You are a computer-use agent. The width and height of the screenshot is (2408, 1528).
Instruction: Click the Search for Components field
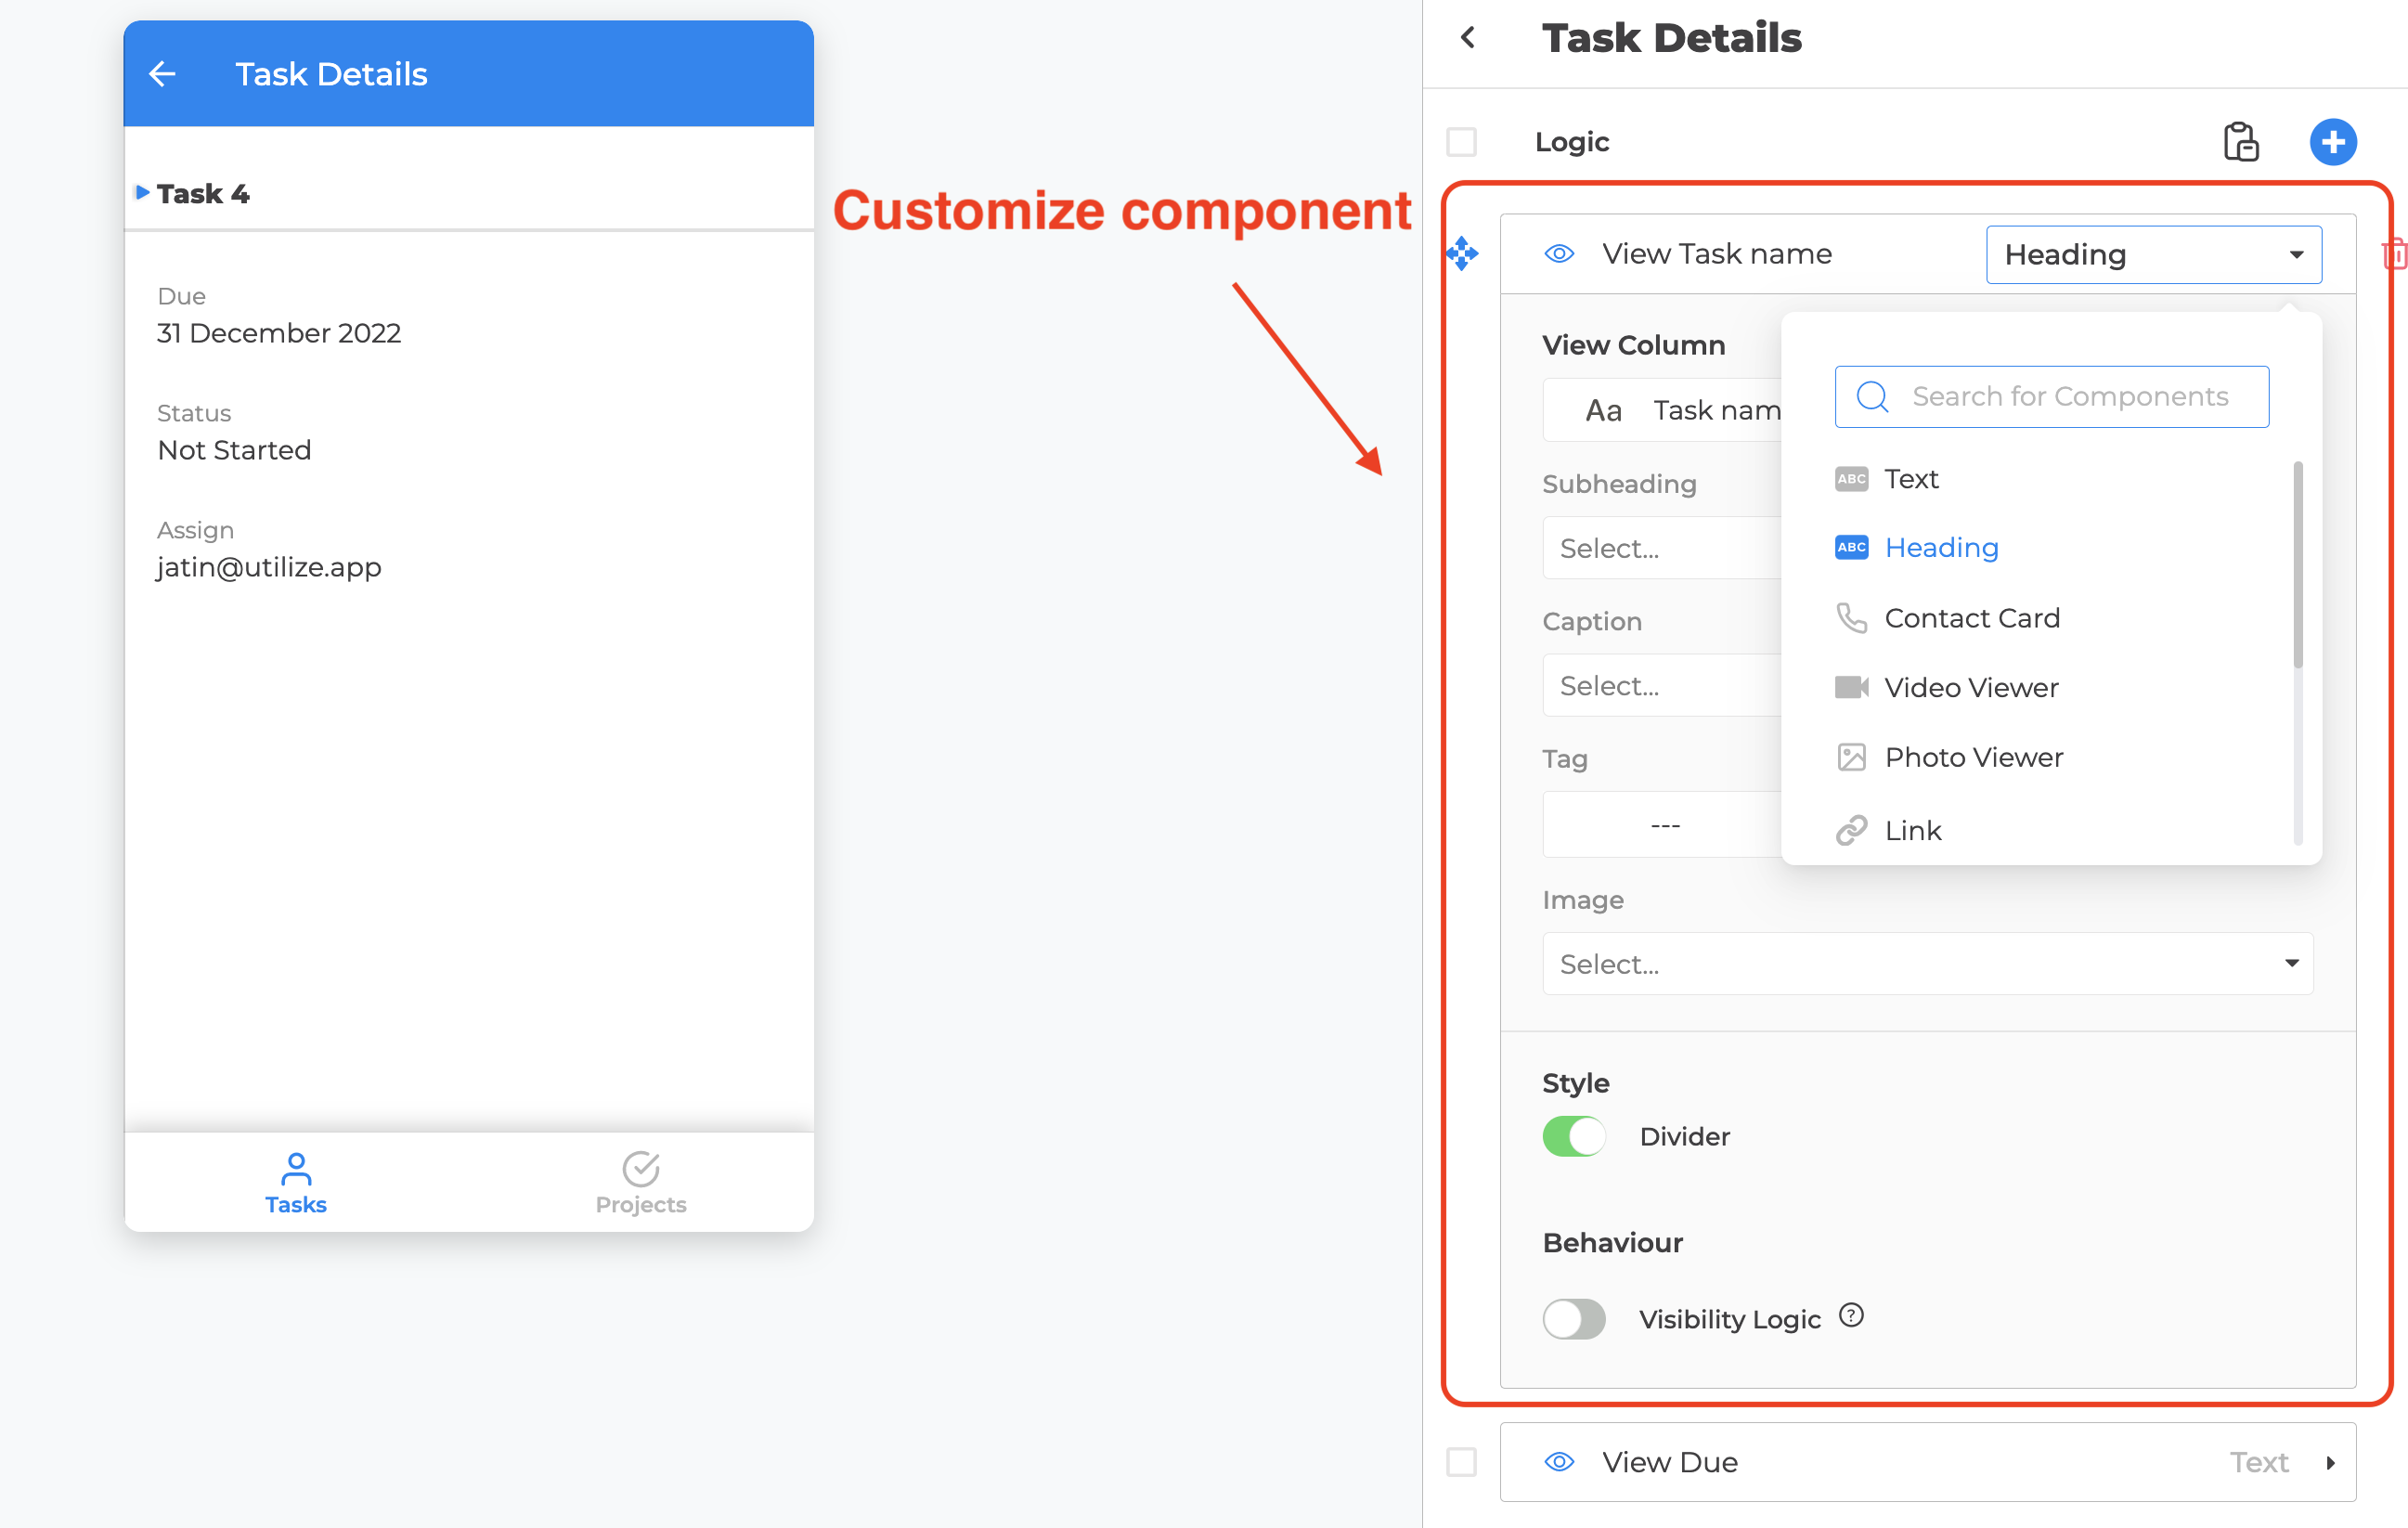pyautogui.click(x=2051, y=397)
